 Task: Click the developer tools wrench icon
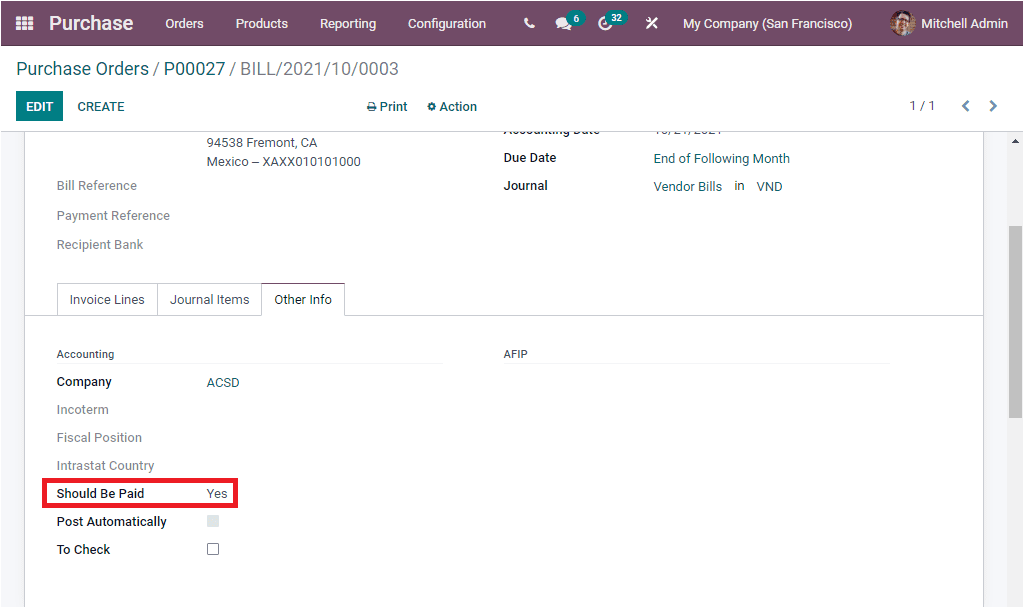[x=652, y=22]
